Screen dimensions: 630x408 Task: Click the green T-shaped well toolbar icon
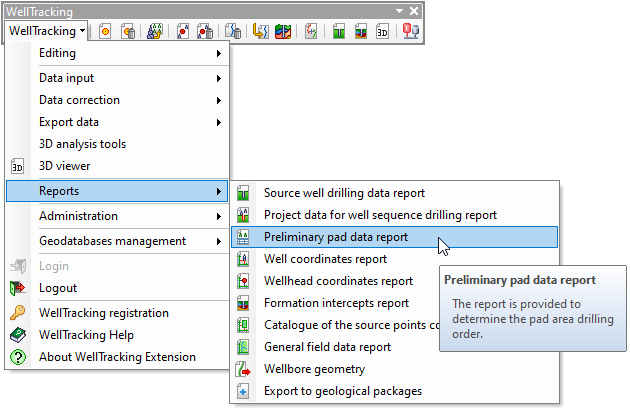tap(339, 31)
